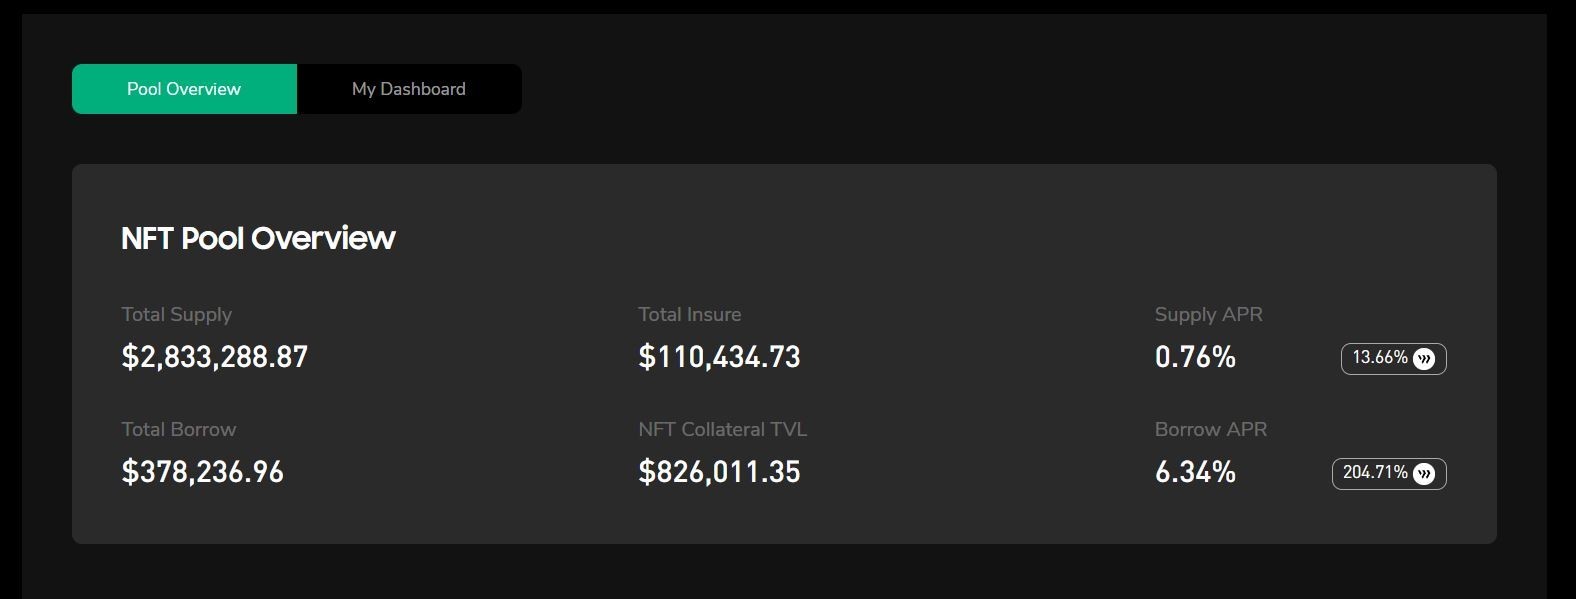The image size is (1576, 599).
Task: Click the $826,011.35 collateral TVL value
Action: pyautogui.click(x=720, y=472)
